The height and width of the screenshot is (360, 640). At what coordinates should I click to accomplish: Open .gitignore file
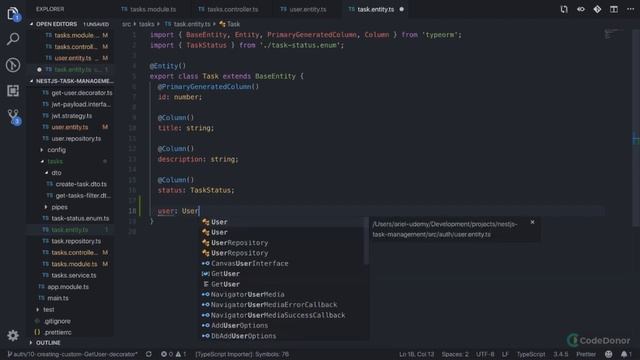coord(57,321)
